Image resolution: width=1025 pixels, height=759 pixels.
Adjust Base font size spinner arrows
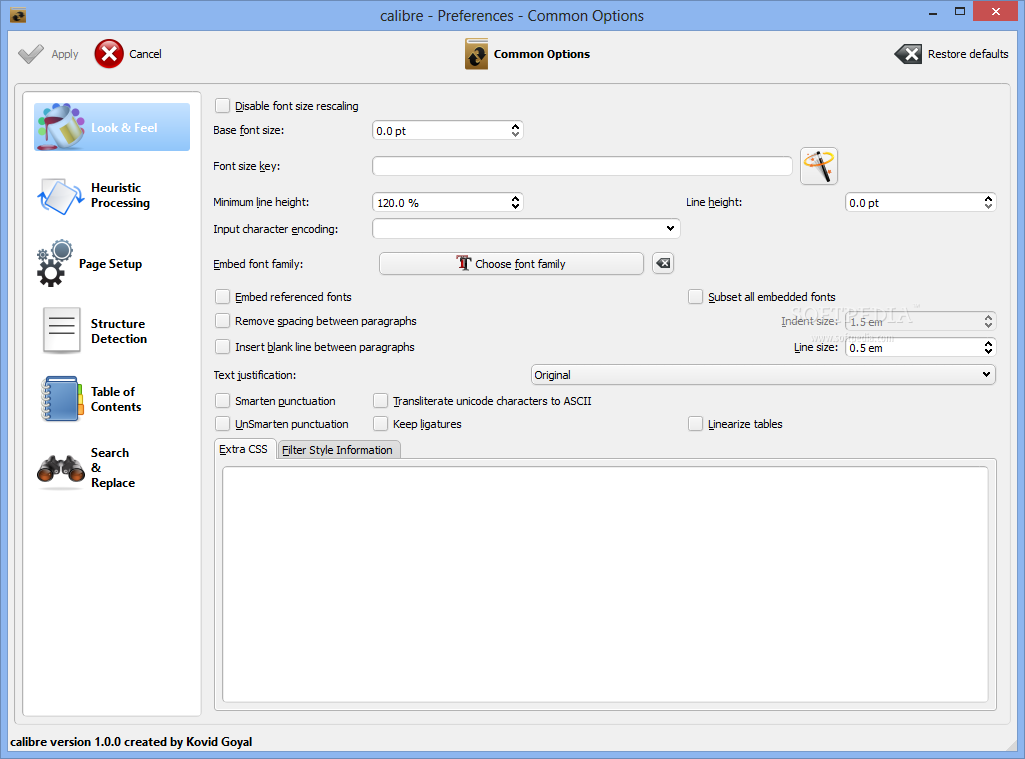pyautogui.click(x=515, y=130)
